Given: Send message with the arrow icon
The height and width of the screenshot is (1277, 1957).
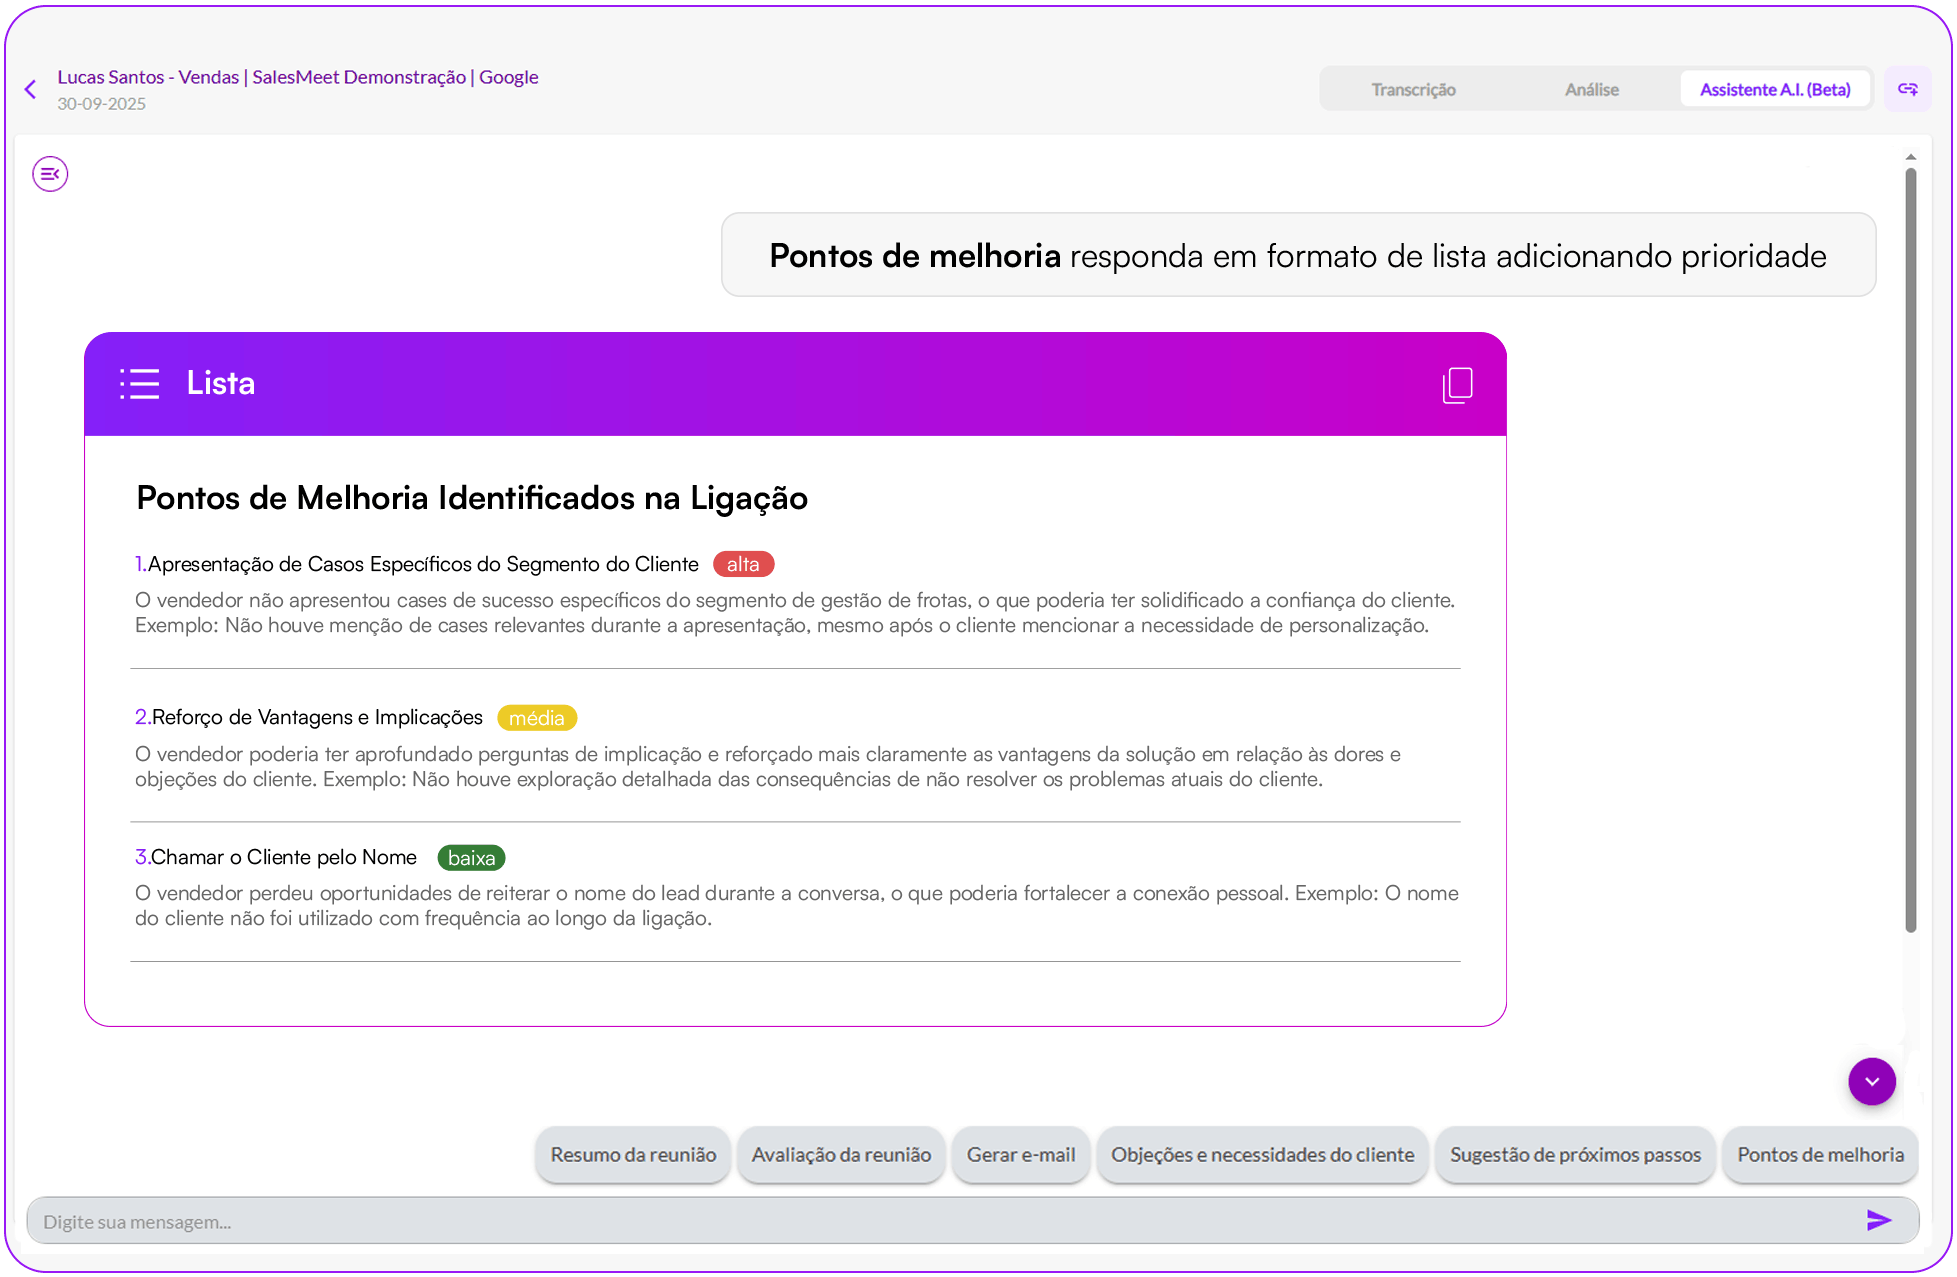Looking at the screenshot, I should [1878, 1220].
